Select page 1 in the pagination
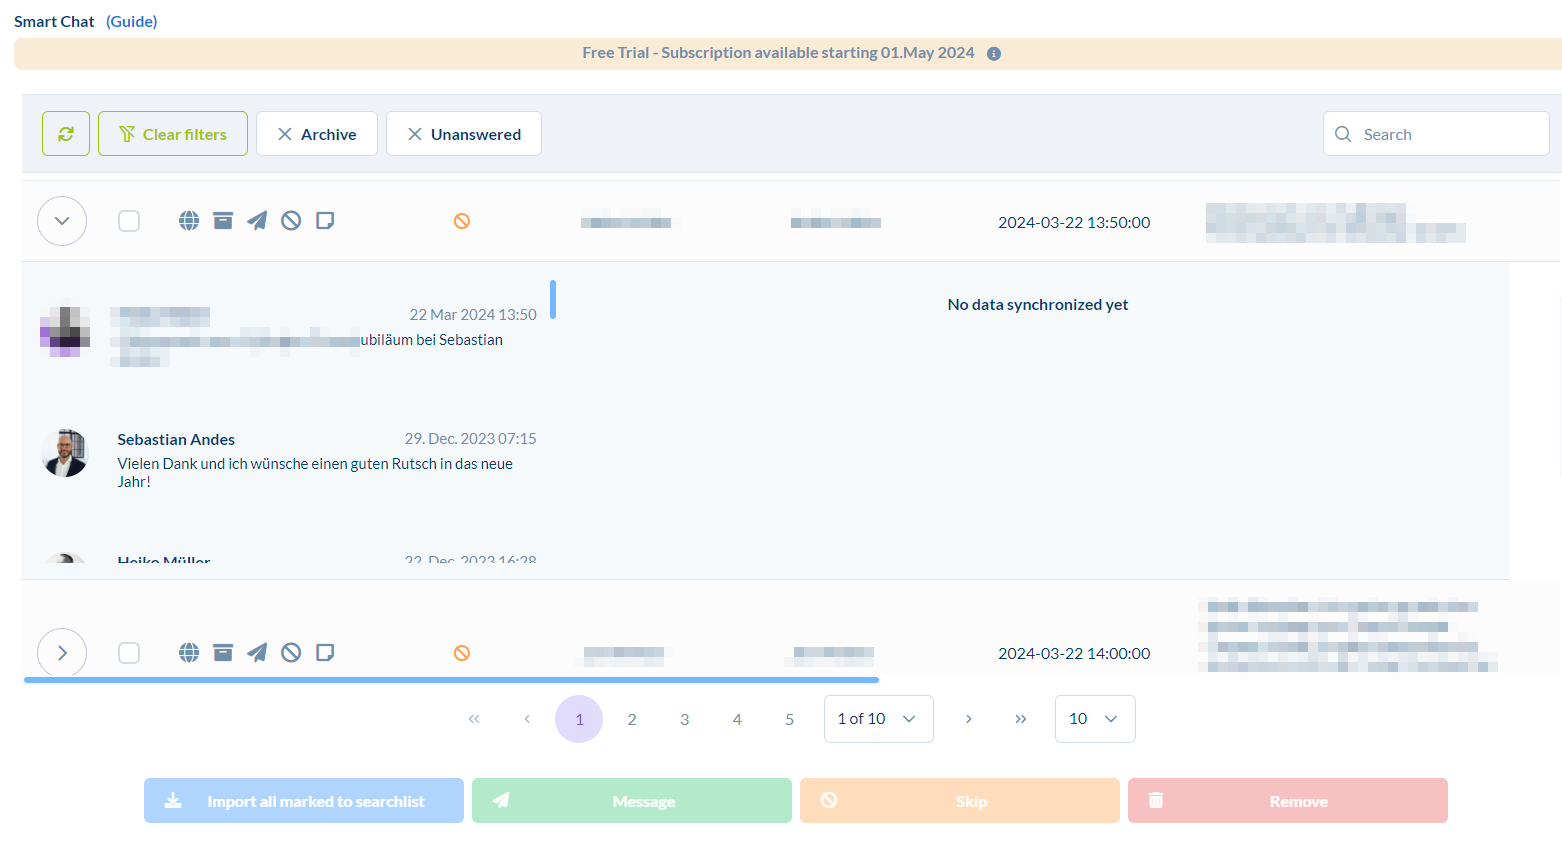The width and height of the screenshot is (1562, 842). [x=579, y=719]
